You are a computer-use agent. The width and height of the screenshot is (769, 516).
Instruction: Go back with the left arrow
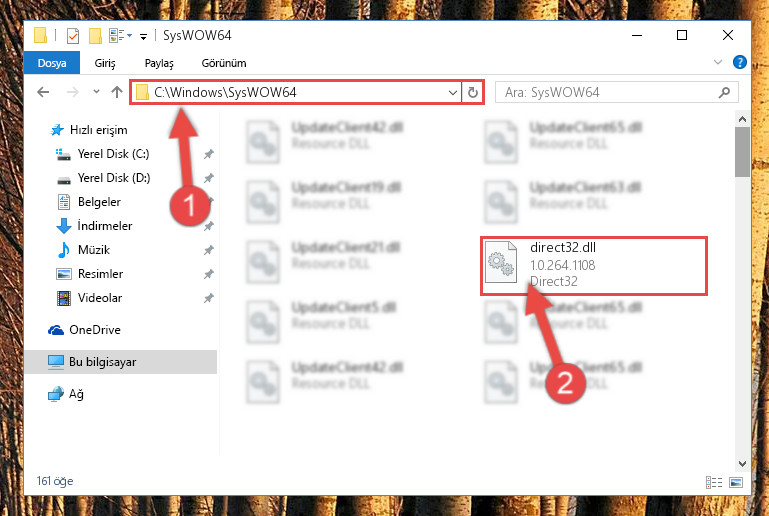tap(43, 92)
